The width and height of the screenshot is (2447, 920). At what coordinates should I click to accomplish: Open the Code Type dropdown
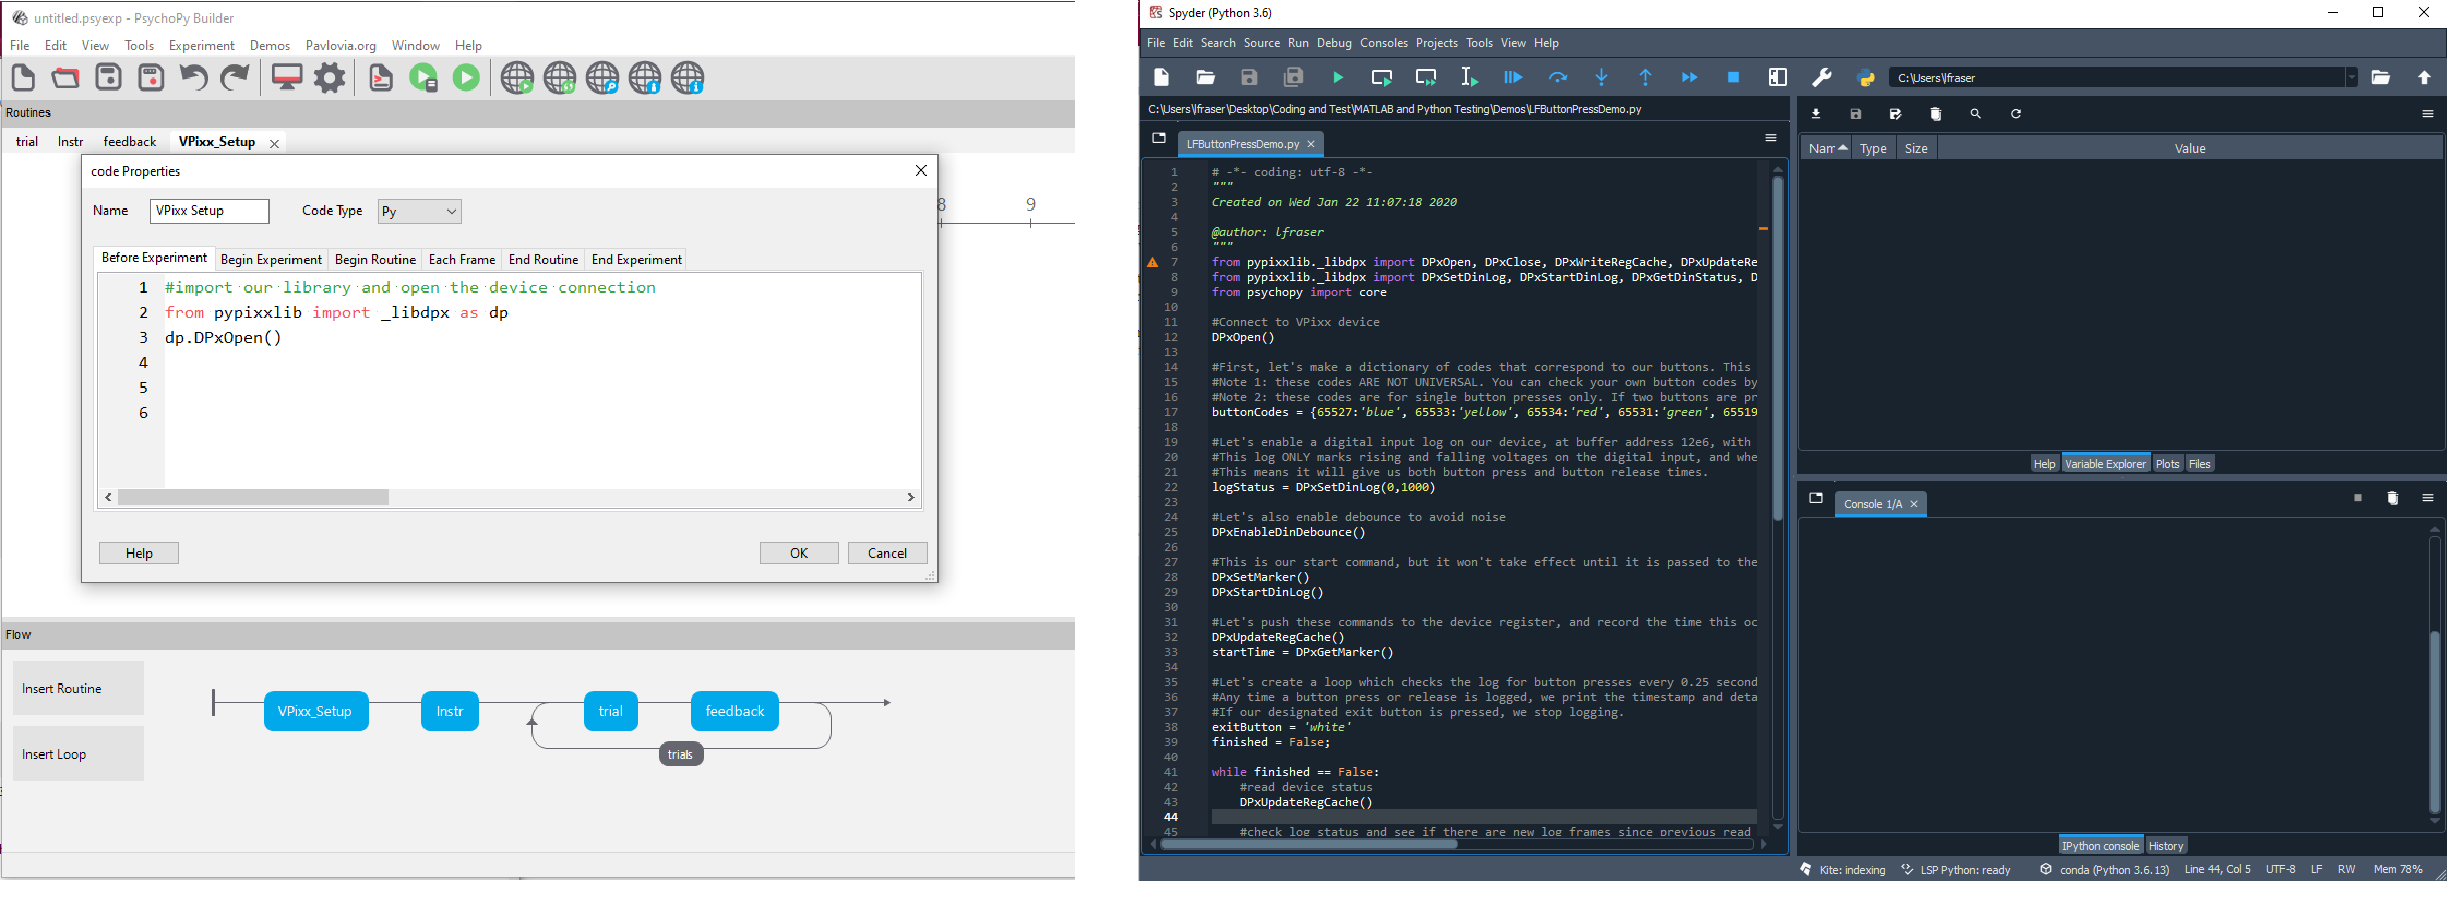click(x=419, y=211)
